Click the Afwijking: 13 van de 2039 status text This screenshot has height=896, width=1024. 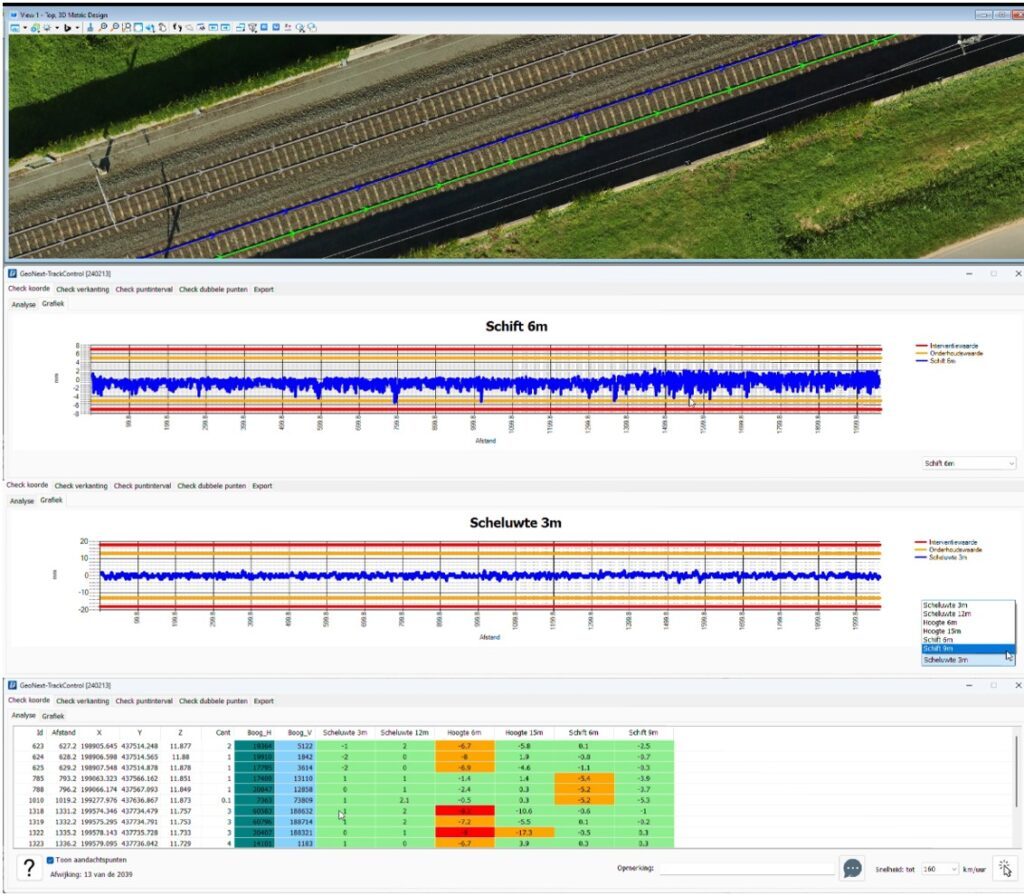[x=91, y=874]
